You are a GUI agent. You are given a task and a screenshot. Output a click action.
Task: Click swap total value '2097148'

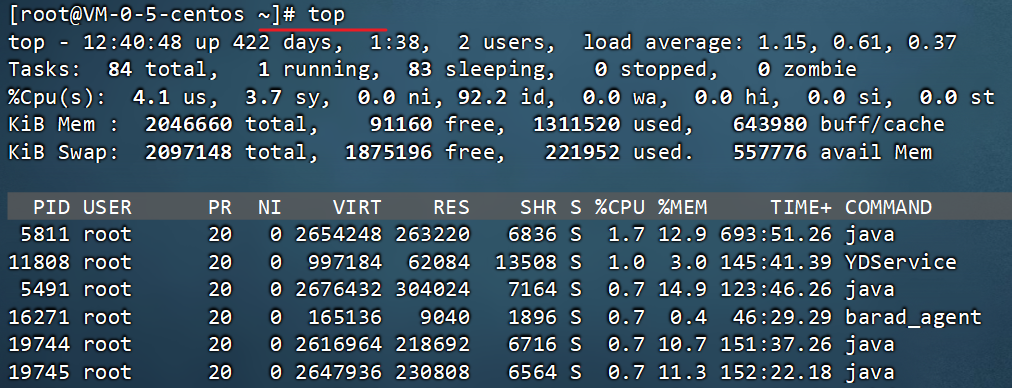(x=188, y=152)
